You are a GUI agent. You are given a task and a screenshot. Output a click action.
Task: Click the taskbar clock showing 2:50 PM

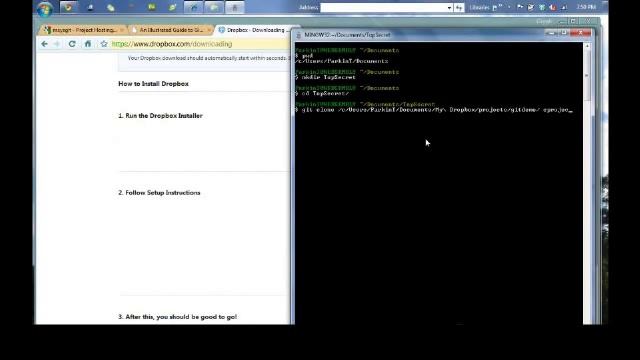(x=586, y=7)
